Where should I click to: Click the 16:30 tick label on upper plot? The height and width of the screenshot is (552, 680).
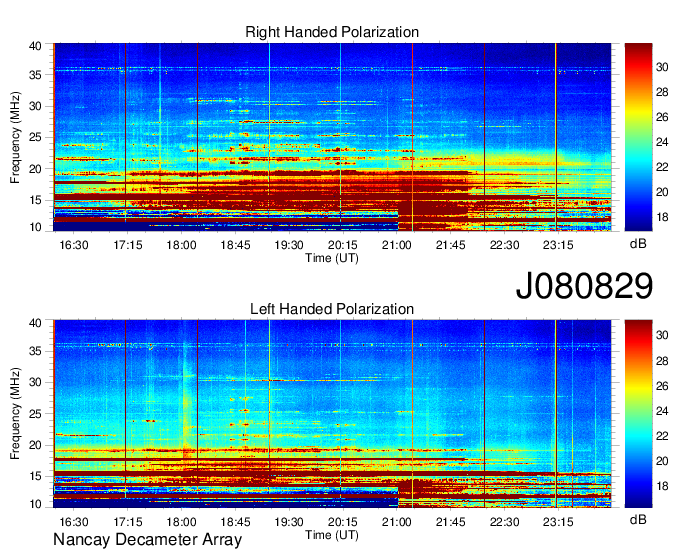point(74,245)
